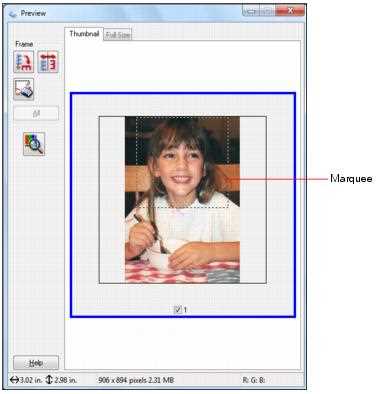Screen dimensions: 376x394
Task: Click the height arrow icon in status bar
Action: (49, 380)
